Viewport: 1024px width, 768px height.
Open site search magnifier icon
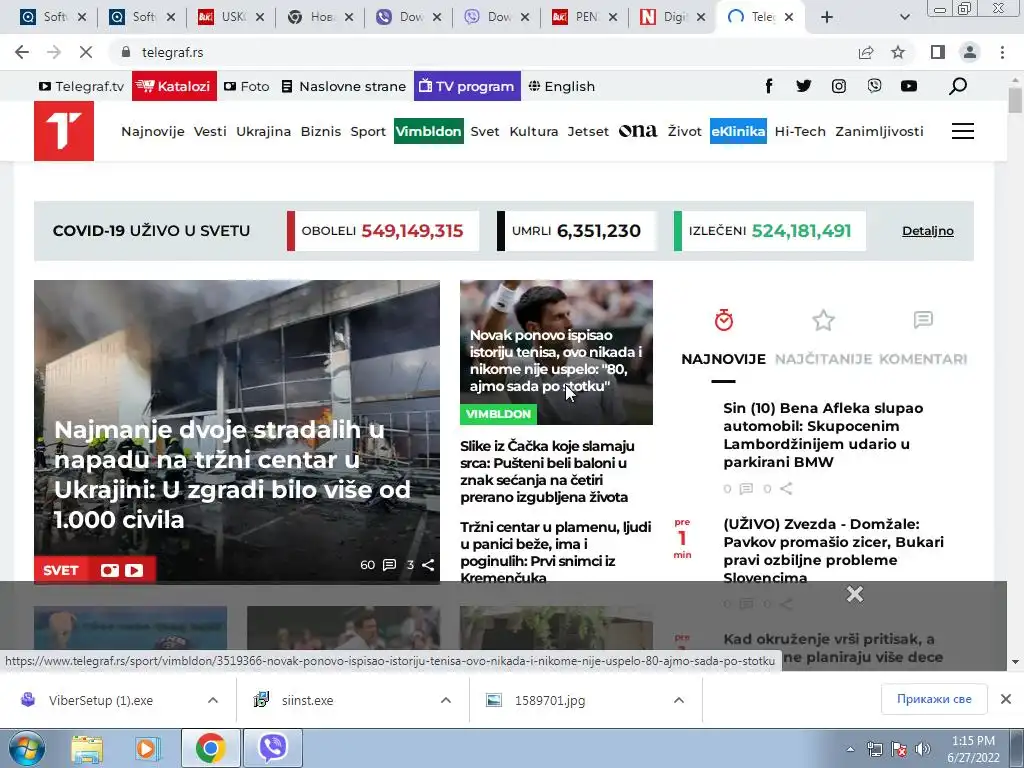(957, 86)
